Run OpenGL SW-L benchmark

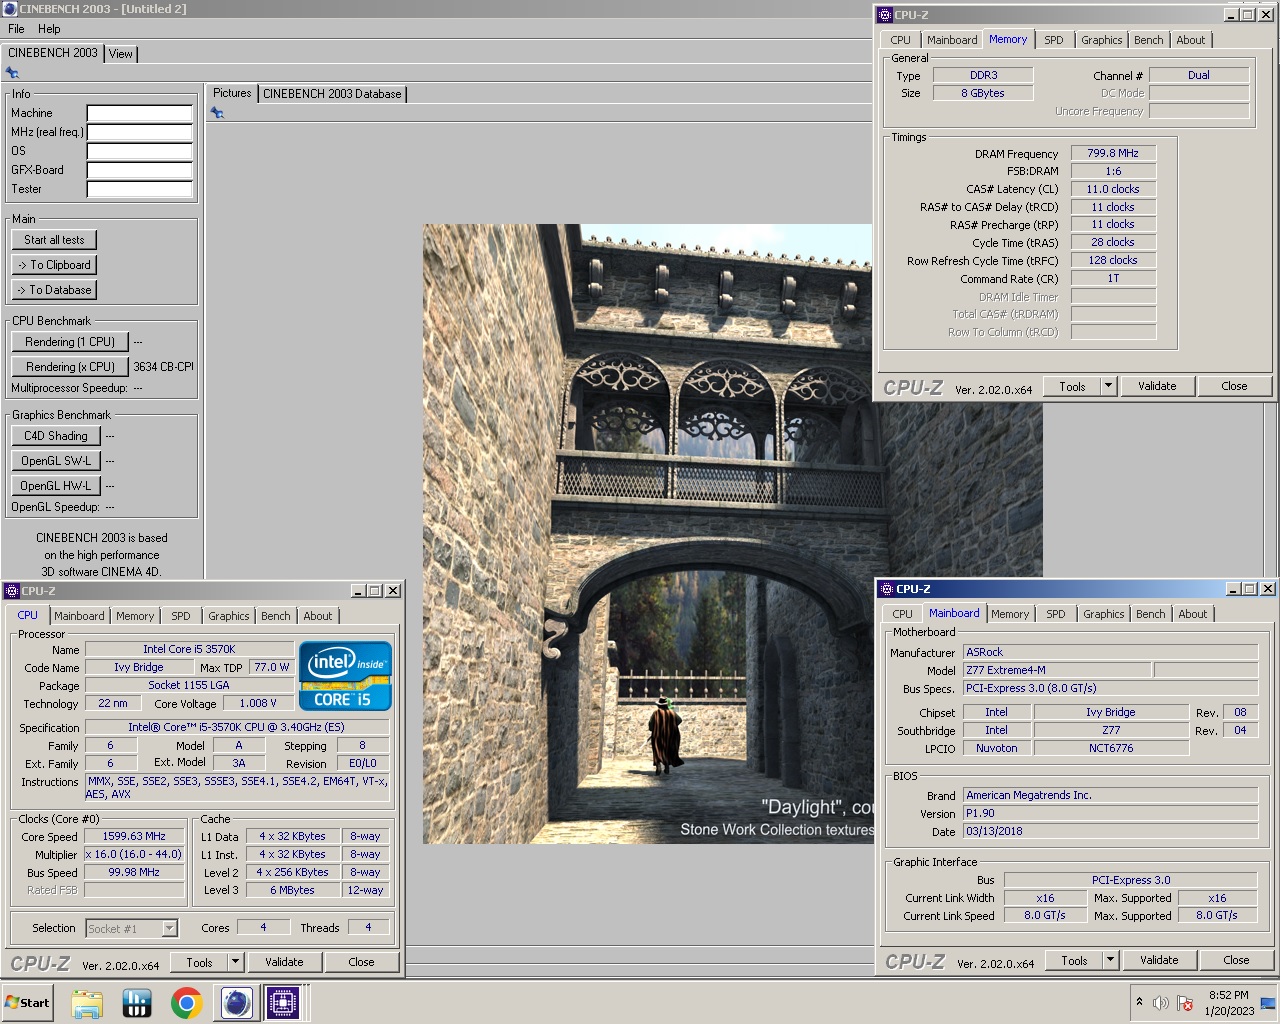56,461
